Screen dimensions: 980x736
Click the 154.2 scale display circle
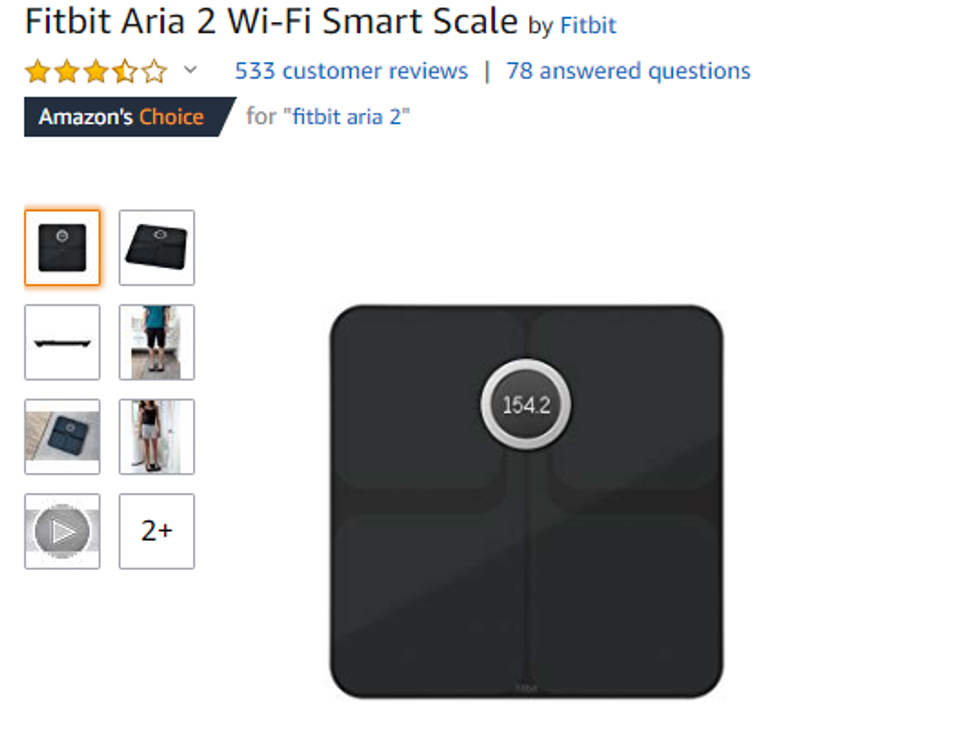(526, 404)
